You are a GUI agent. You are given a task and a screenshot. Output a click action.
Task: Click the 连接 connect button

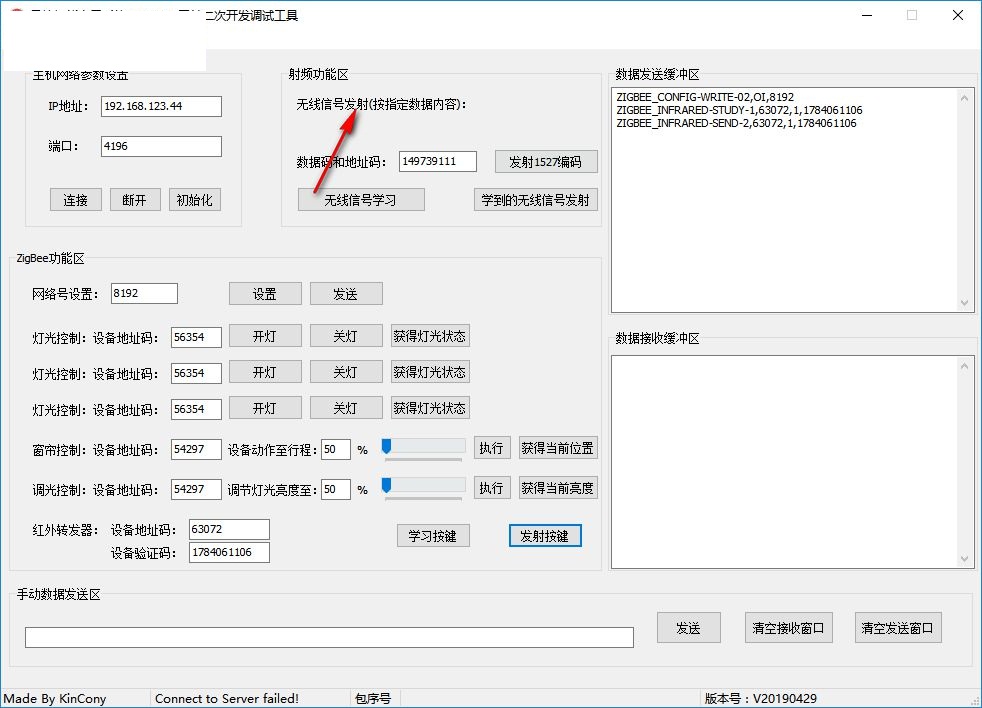[x=75, y=200]
